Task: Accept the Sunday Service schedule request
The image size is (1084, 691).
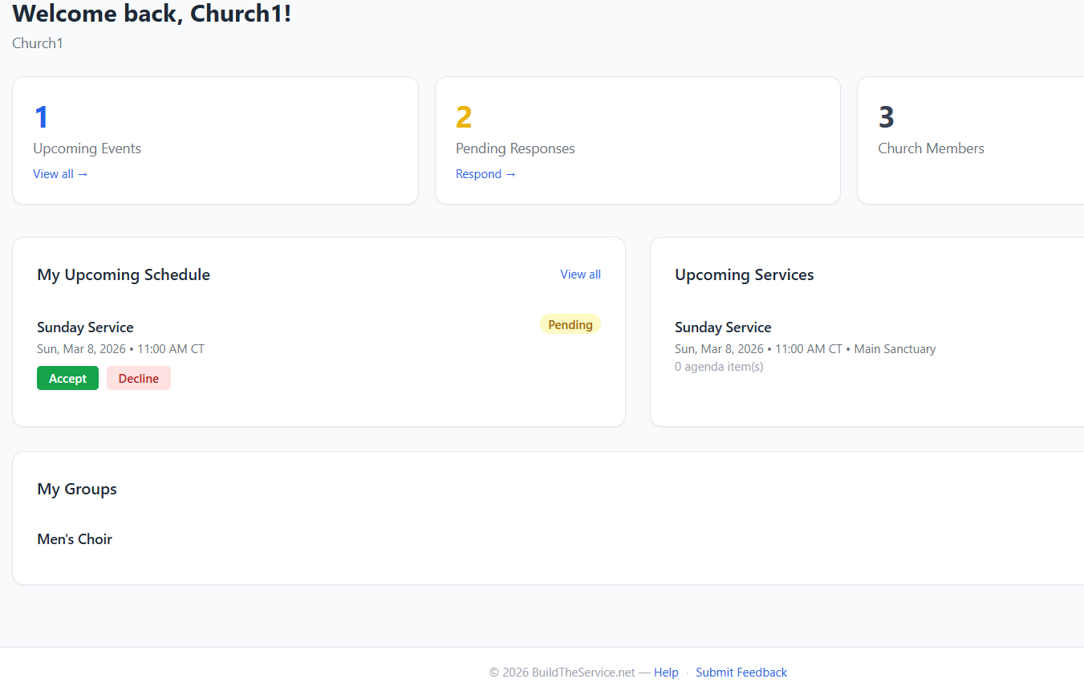Action: [68, 378]
